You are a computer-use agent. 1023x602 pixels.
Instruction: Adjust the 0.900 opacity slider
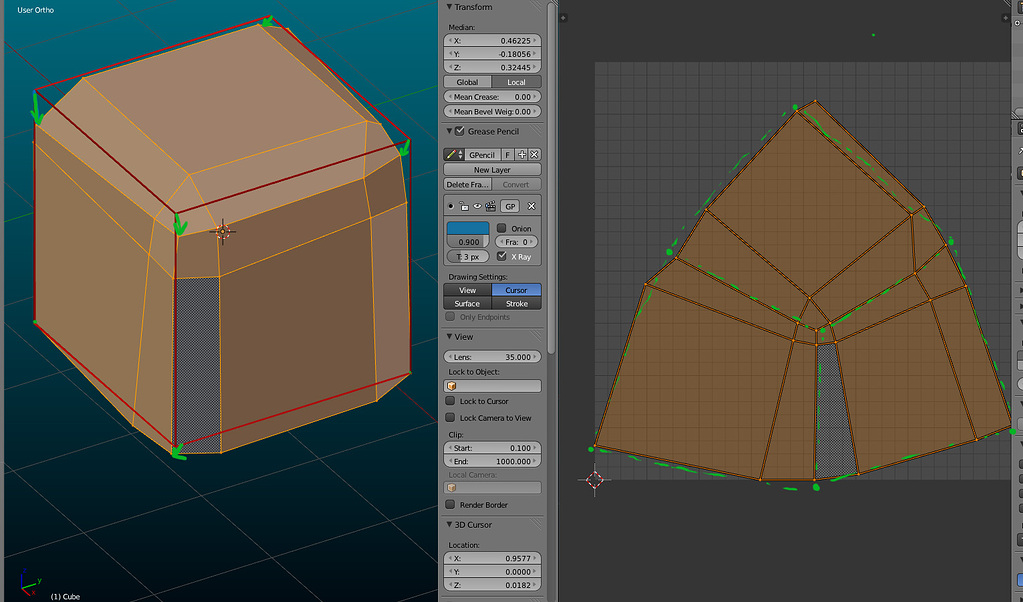point(468,242)
